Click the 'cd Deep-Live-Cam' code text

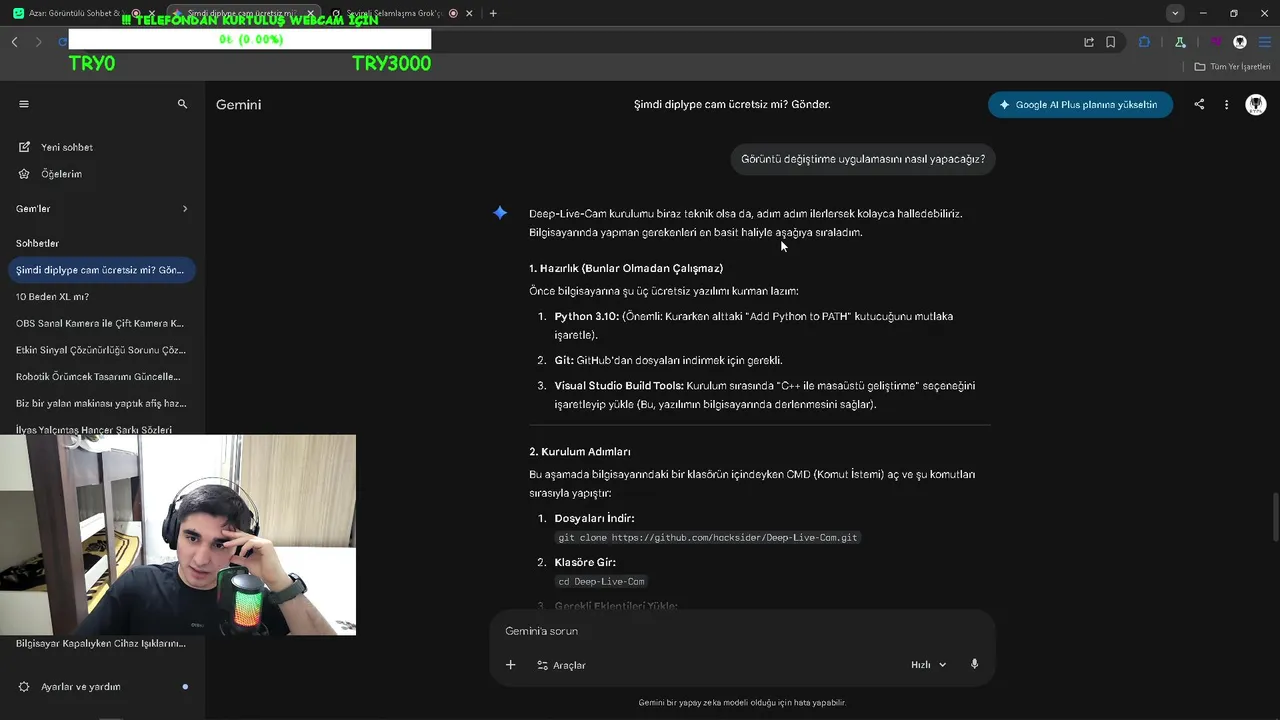coord(602,582)
